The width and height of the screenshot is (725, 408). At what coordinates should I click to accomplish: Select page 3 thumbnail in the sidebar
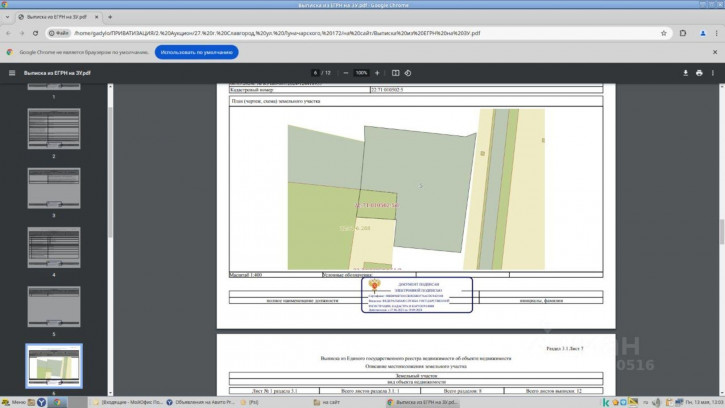[x=53, y=188]
